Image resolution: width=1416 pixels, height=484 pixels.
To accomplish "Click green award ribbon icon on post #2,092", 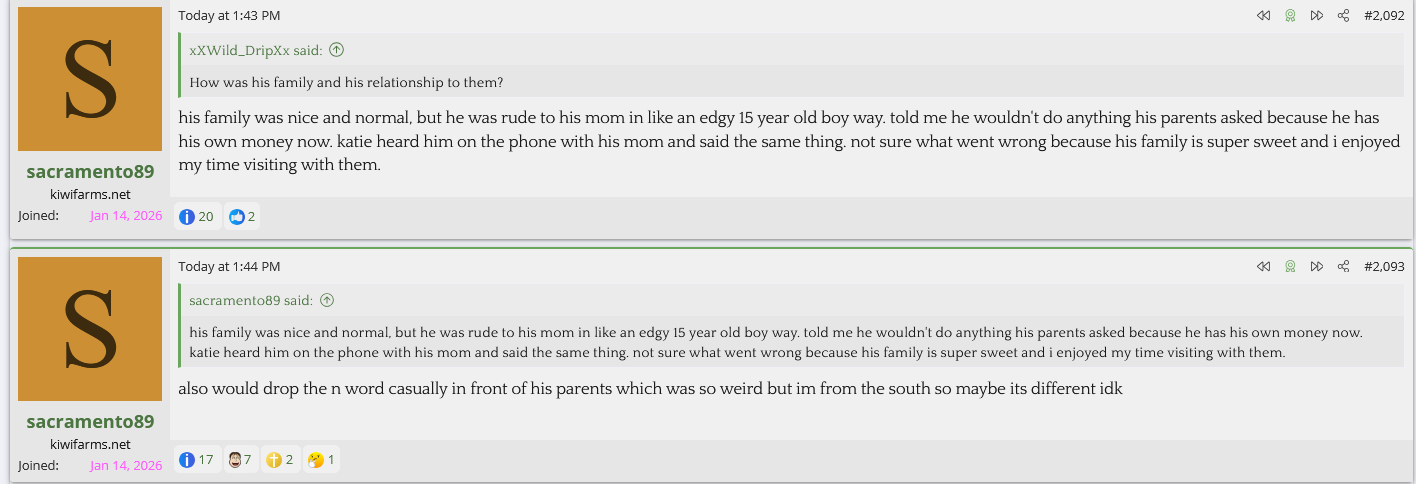I will (1290, 16).
